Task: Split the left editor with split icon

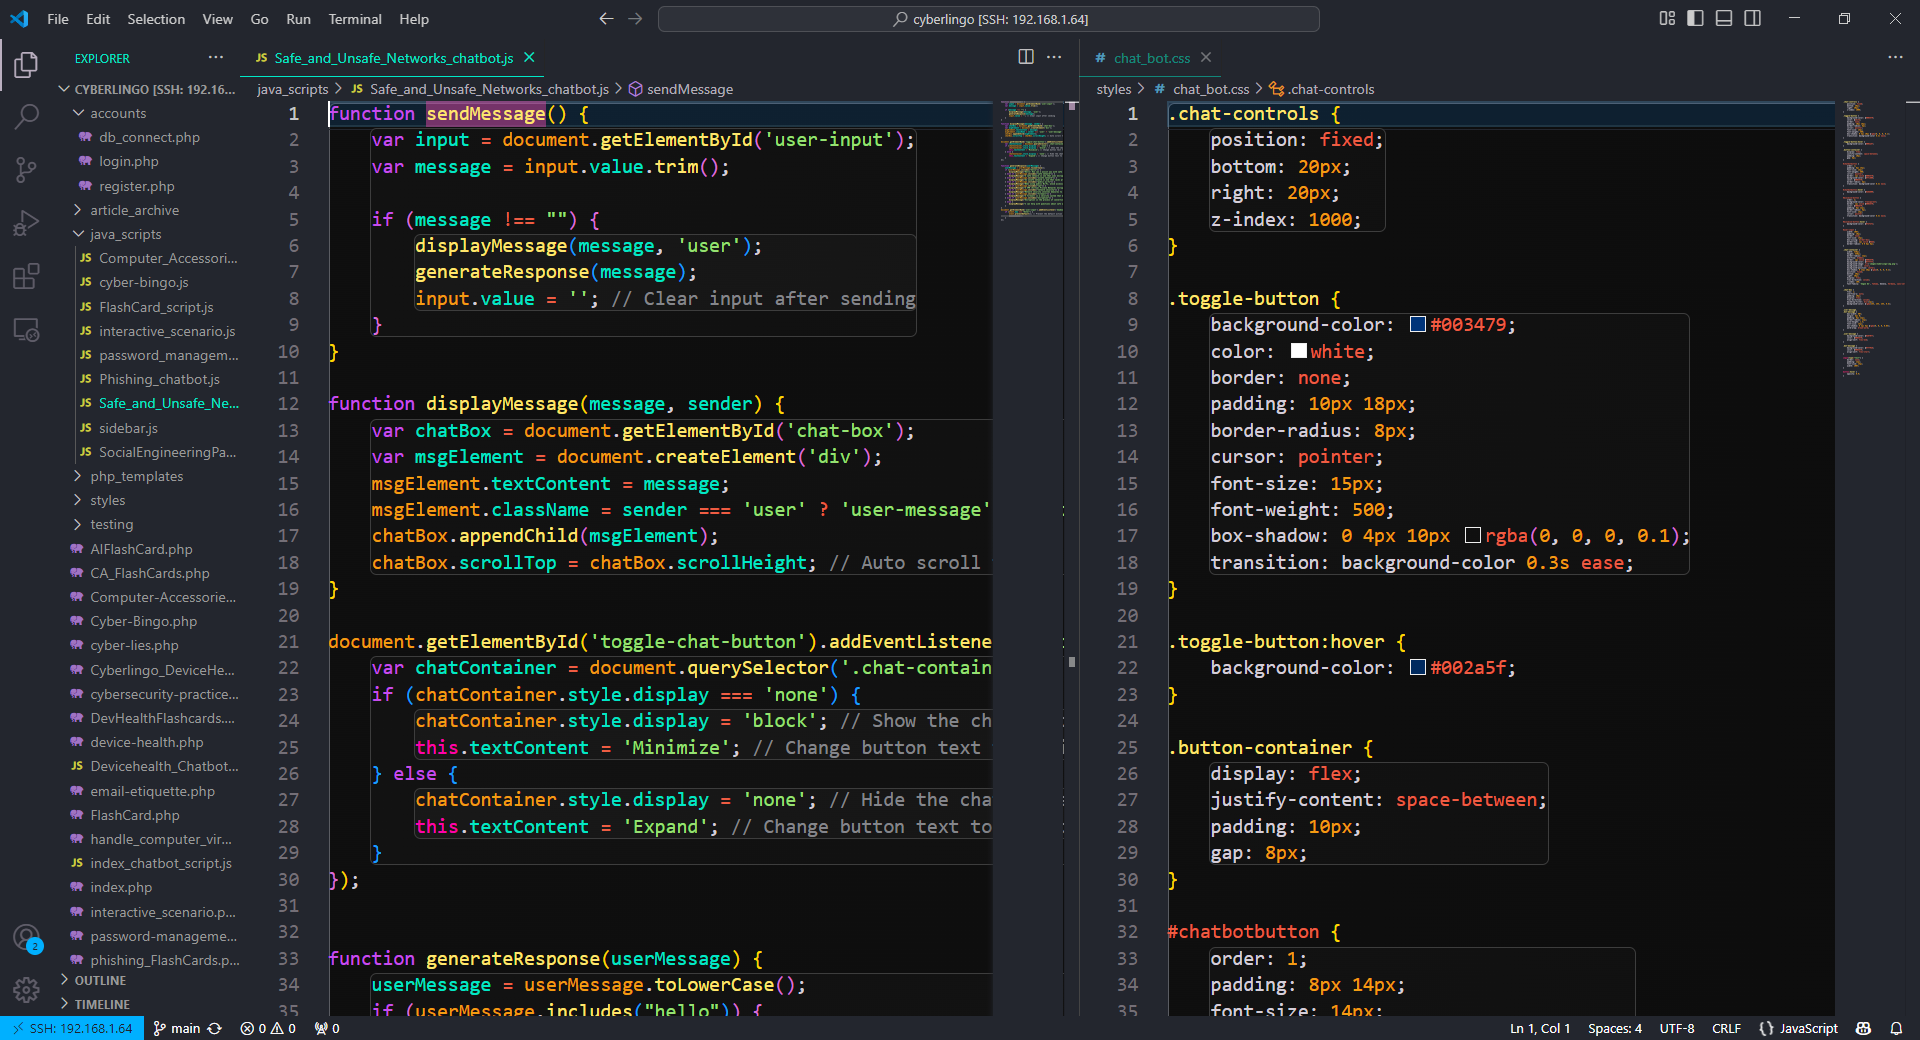Action: [1026, 57]
